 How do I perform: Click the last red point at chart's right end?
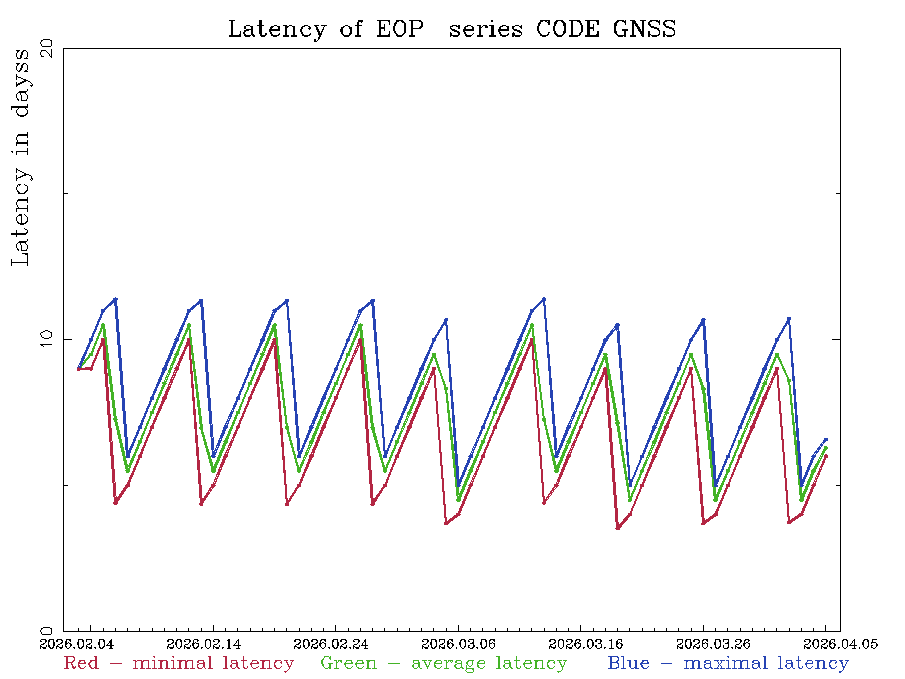(826, 456)
